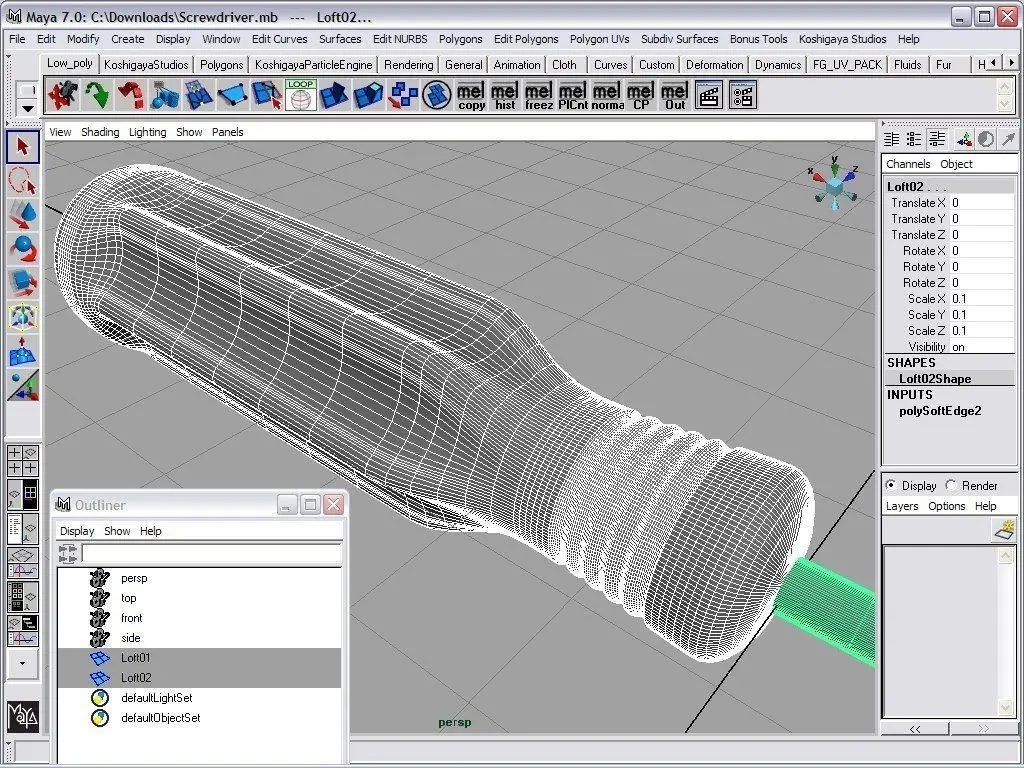This screenshot has width=1024, height=768.
Task: Click the channel box speed circle icon
Action: (x=986, y=139)
